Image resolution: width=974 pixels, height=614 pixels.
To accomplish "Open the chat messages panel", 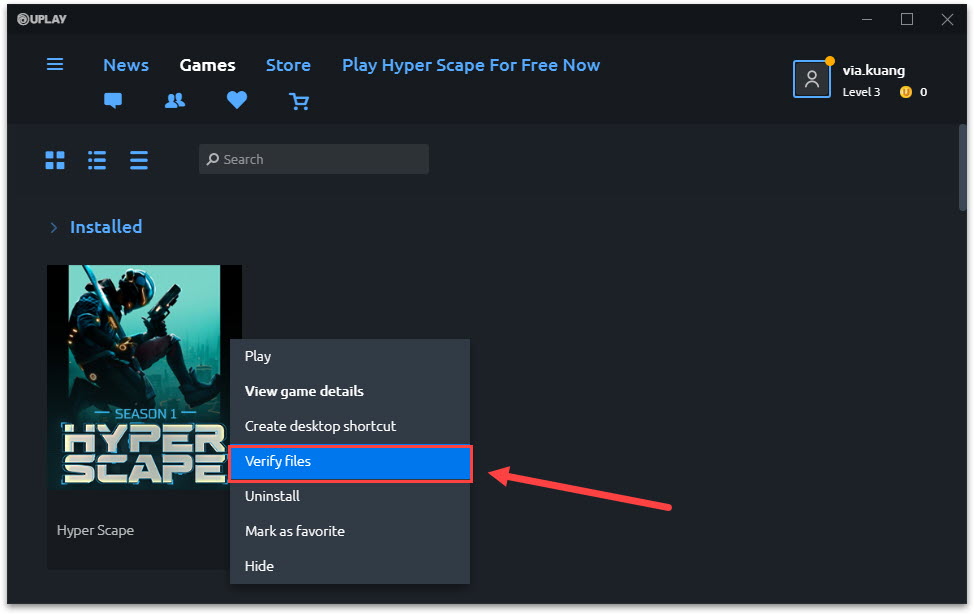I will (112, 100).
